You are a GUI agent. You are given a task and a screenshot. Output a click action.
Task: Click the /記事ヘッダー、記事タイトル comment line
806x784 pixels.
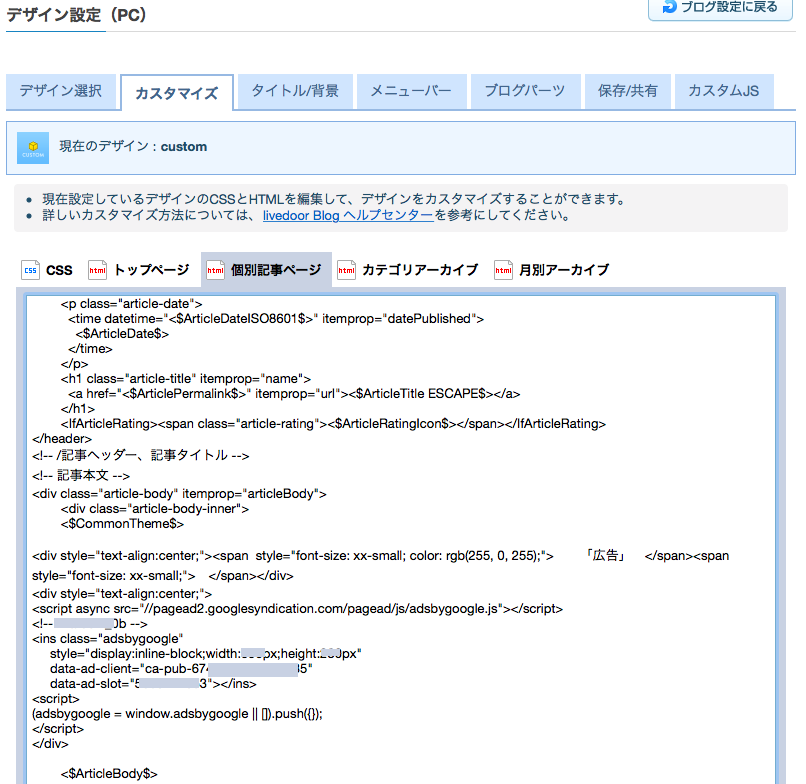tap(140, 455)
